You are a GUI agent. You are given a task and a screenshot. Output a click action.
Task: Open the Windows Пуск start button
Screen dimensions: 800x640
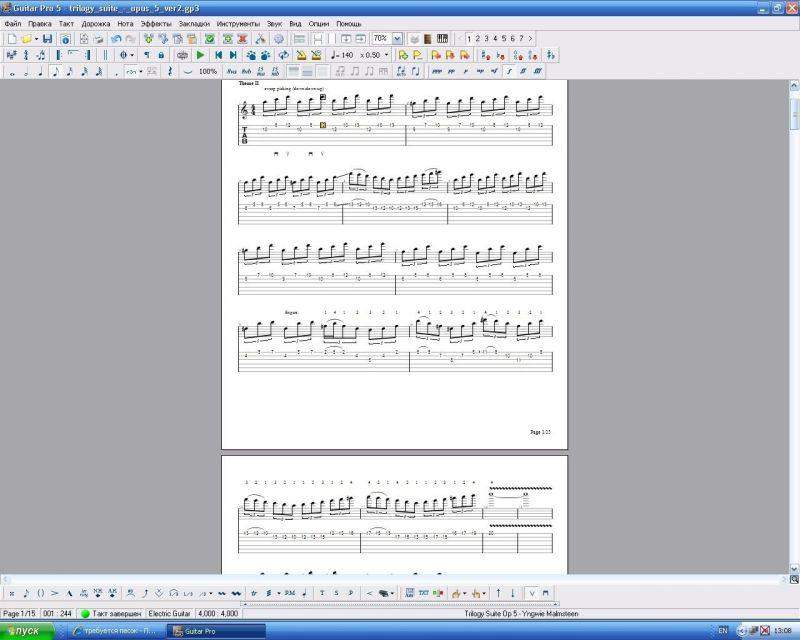click(x=26, y=632)
